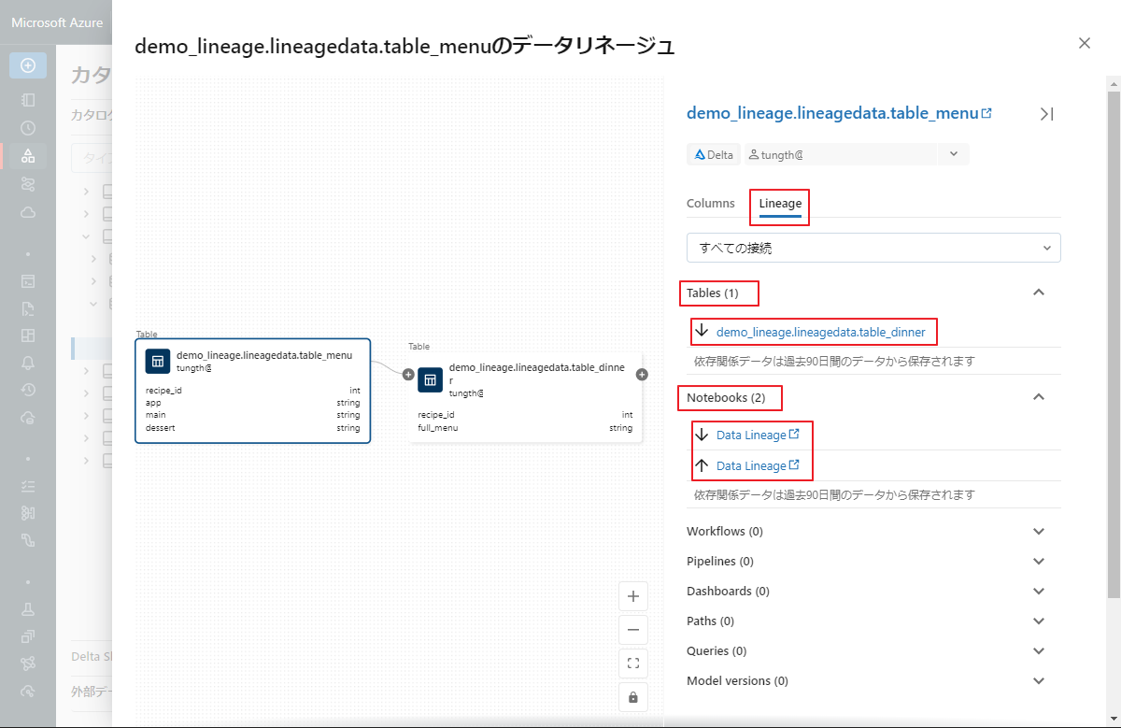Screen dimensions: 1121x728
Task: Open Query History icon in sidebar
Action: 28,390
